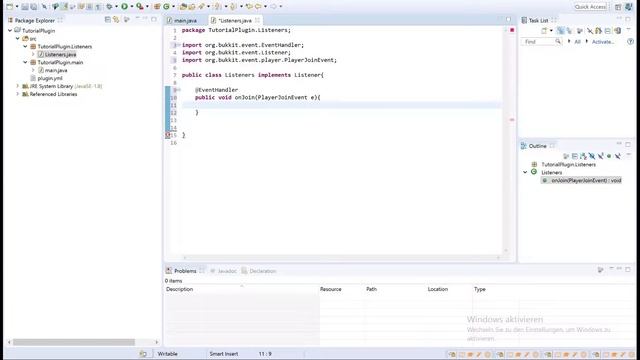Image resolution: width=640 pixels, height=360 pixels.
Task: Collapse the TutorialPlugin.Listeners package
Action: [x=25, y=47]
